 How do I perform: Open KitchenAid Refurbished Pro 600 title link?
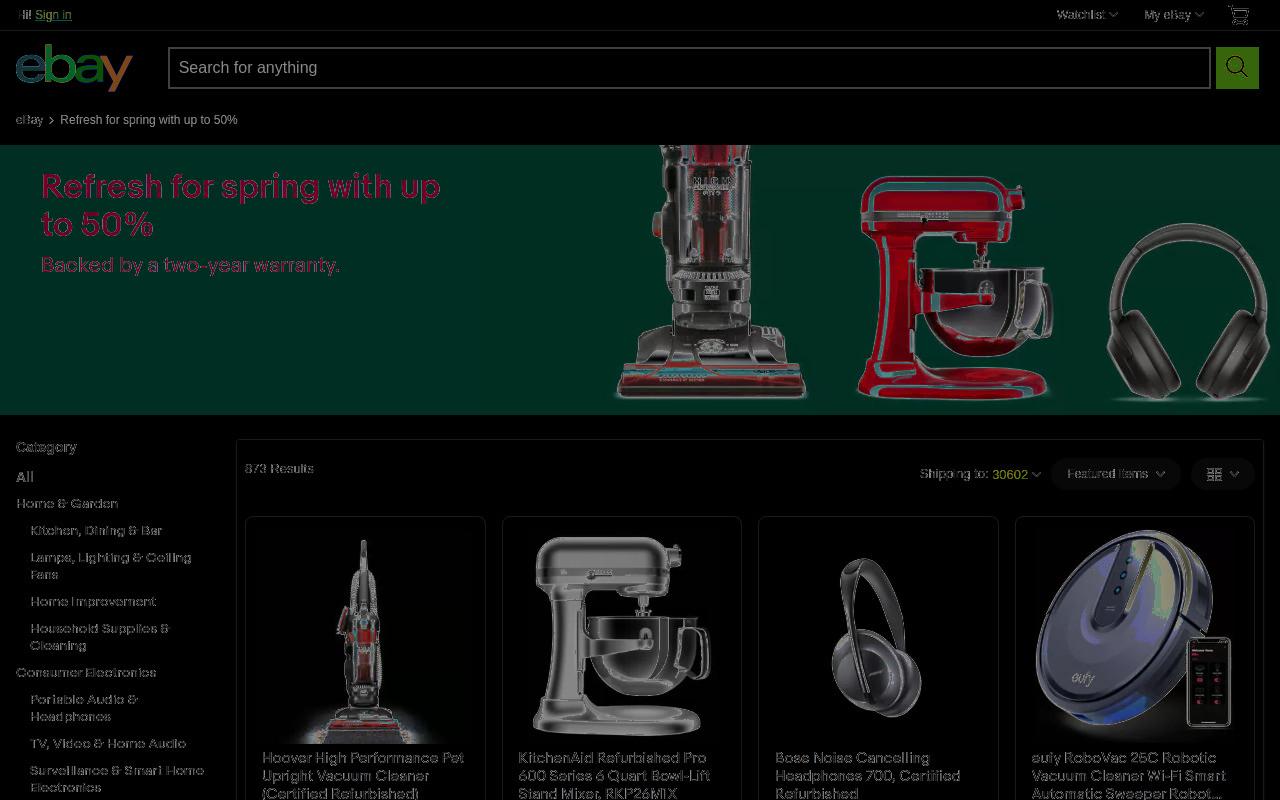614,775
